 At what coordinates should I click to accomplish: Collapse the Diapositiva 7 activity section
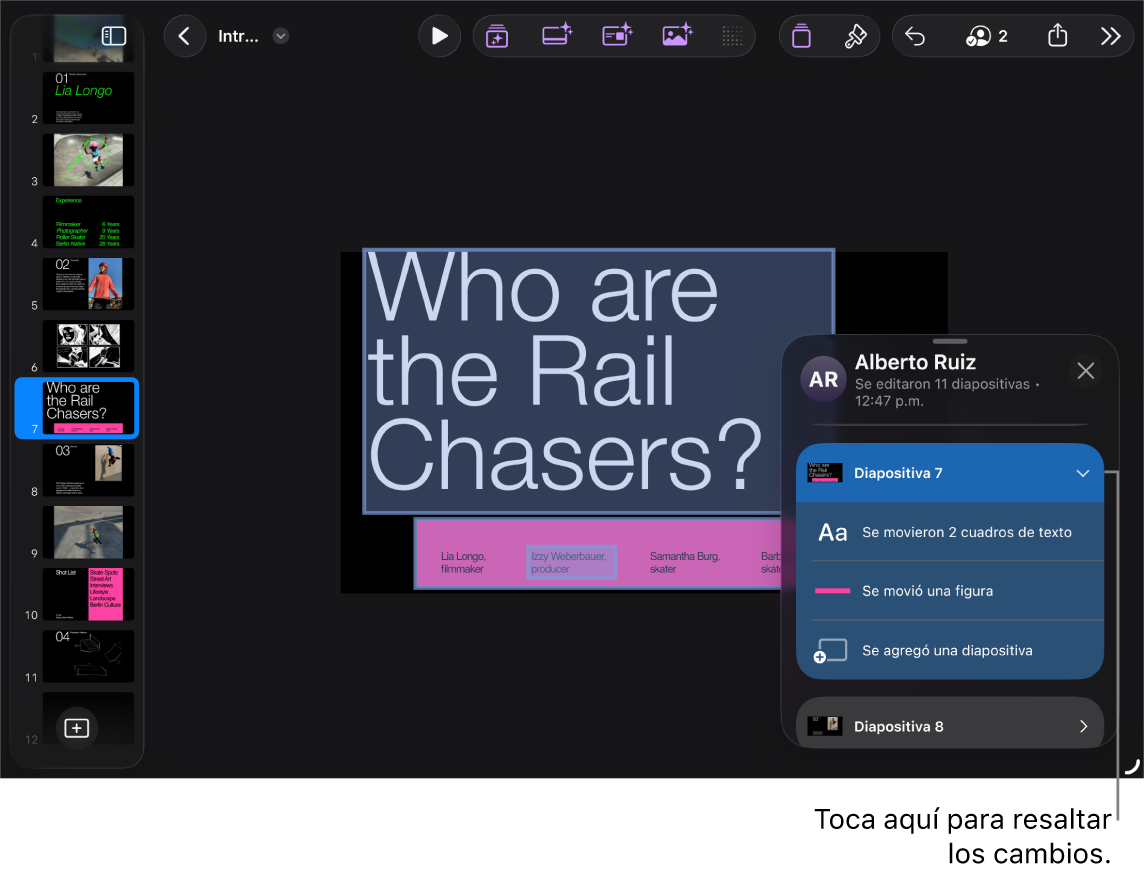tap(1082, 473)
